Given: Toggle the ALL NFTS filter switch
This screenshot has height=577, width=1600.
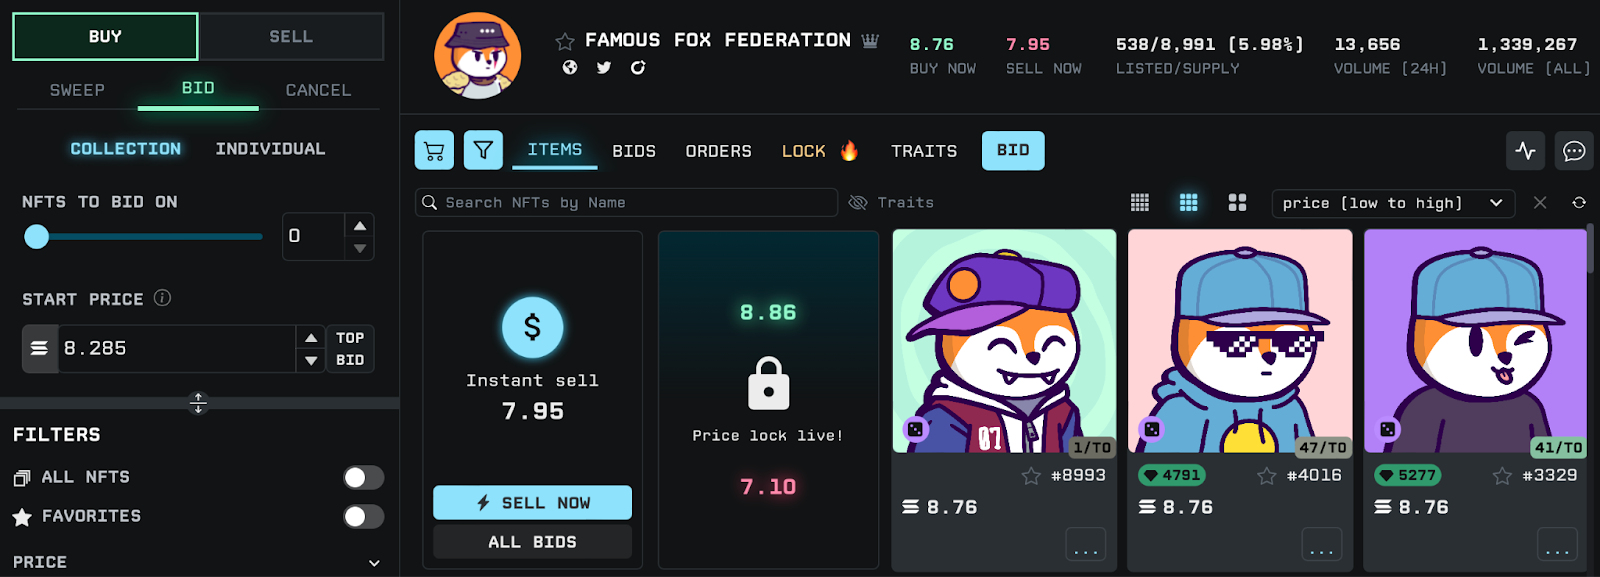Looking at the screenshot, I should tap(364, 478).
